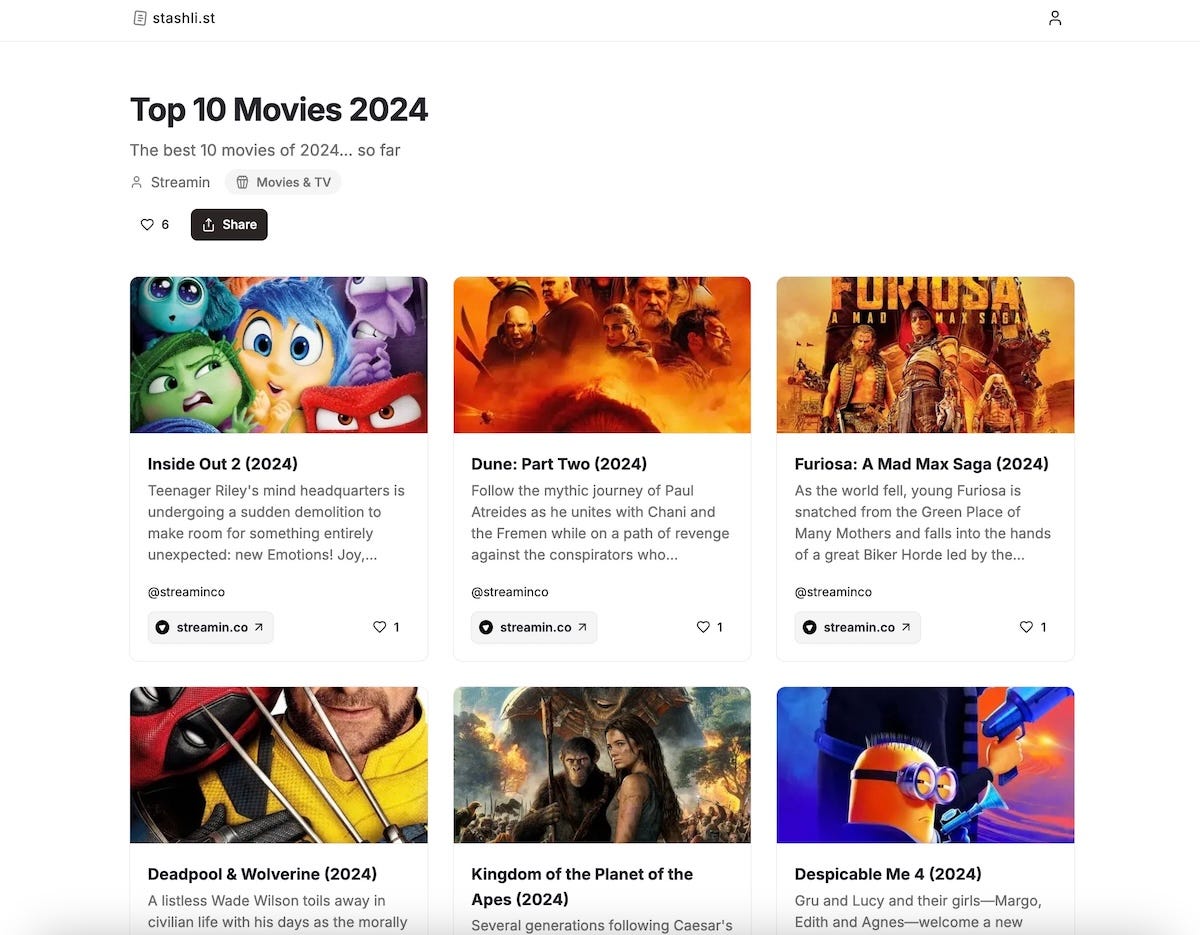
Task: Click Dune: Part Two description text
Action: [x=600, y=522]
